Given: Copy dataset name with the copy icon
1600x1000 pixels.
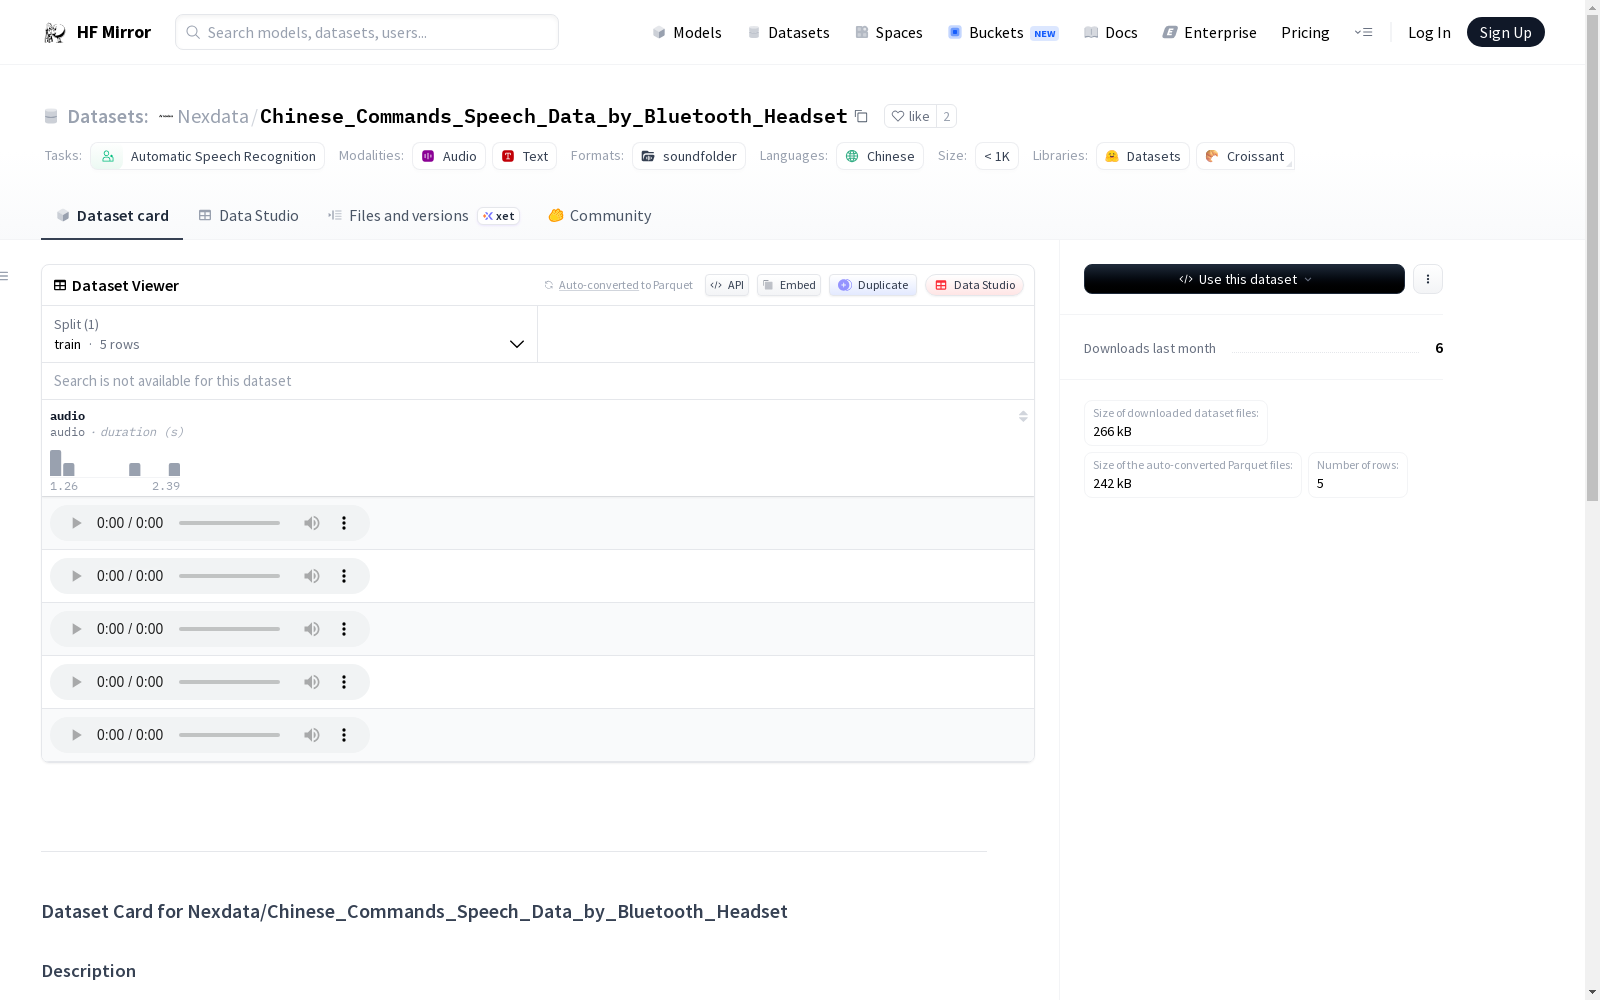Looking at the screenshot, I should pos(861,116).
